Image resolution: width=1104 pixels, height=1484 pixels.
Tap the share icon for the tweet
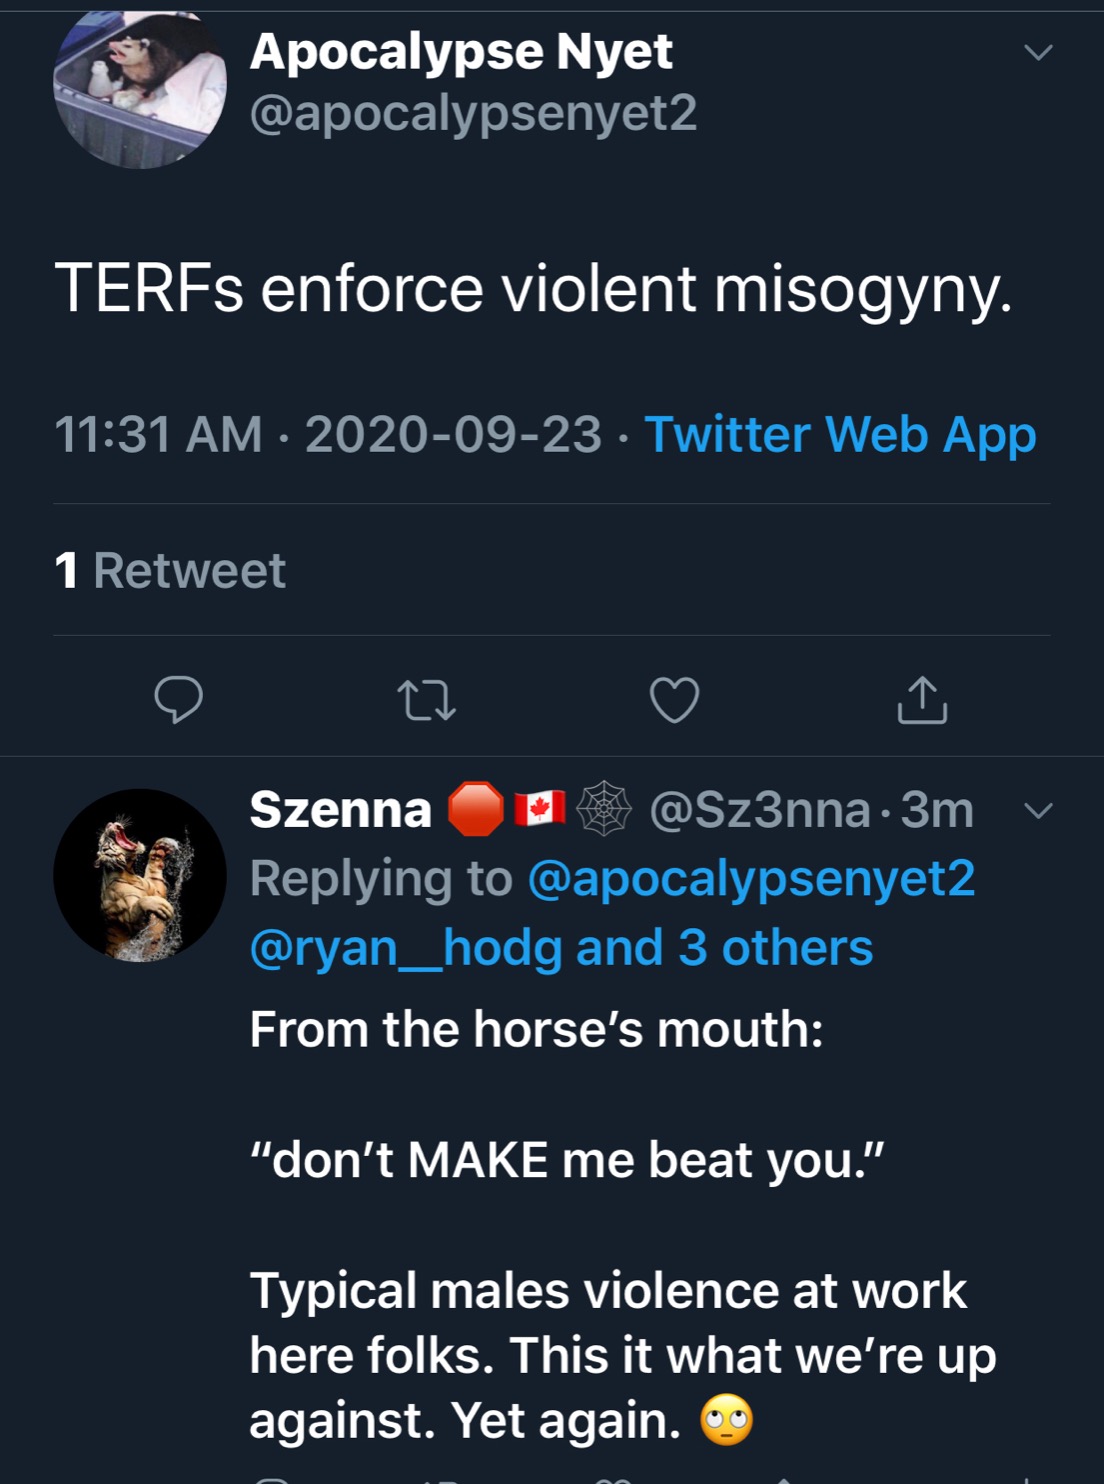click(x=921, y=700)
